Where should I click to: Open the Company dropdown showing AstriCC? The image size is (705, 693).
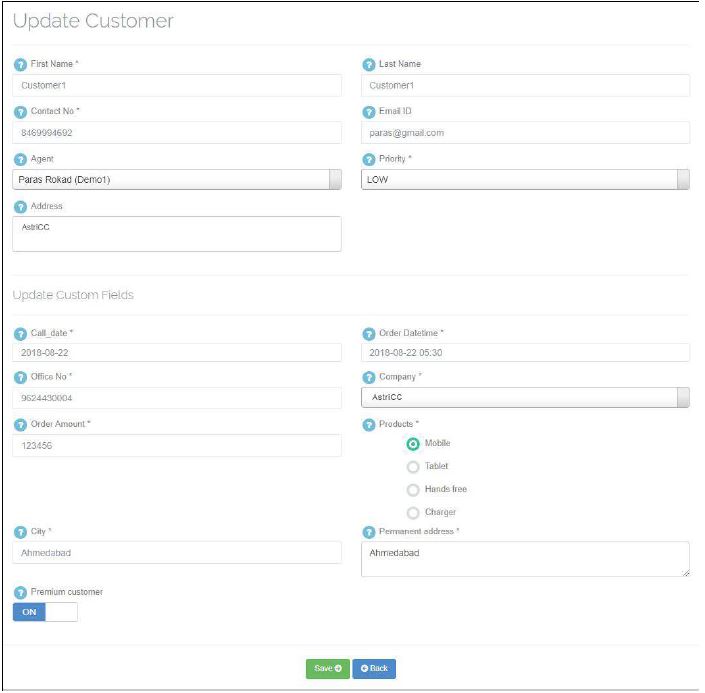(525, 398)
